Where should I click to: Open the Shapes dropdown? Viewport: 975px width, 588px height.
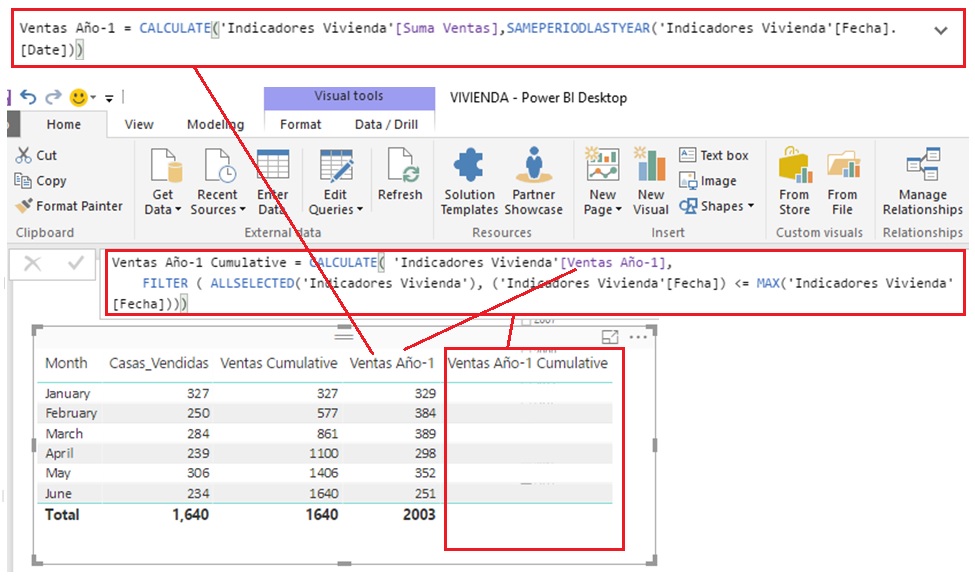coord(716,206)
